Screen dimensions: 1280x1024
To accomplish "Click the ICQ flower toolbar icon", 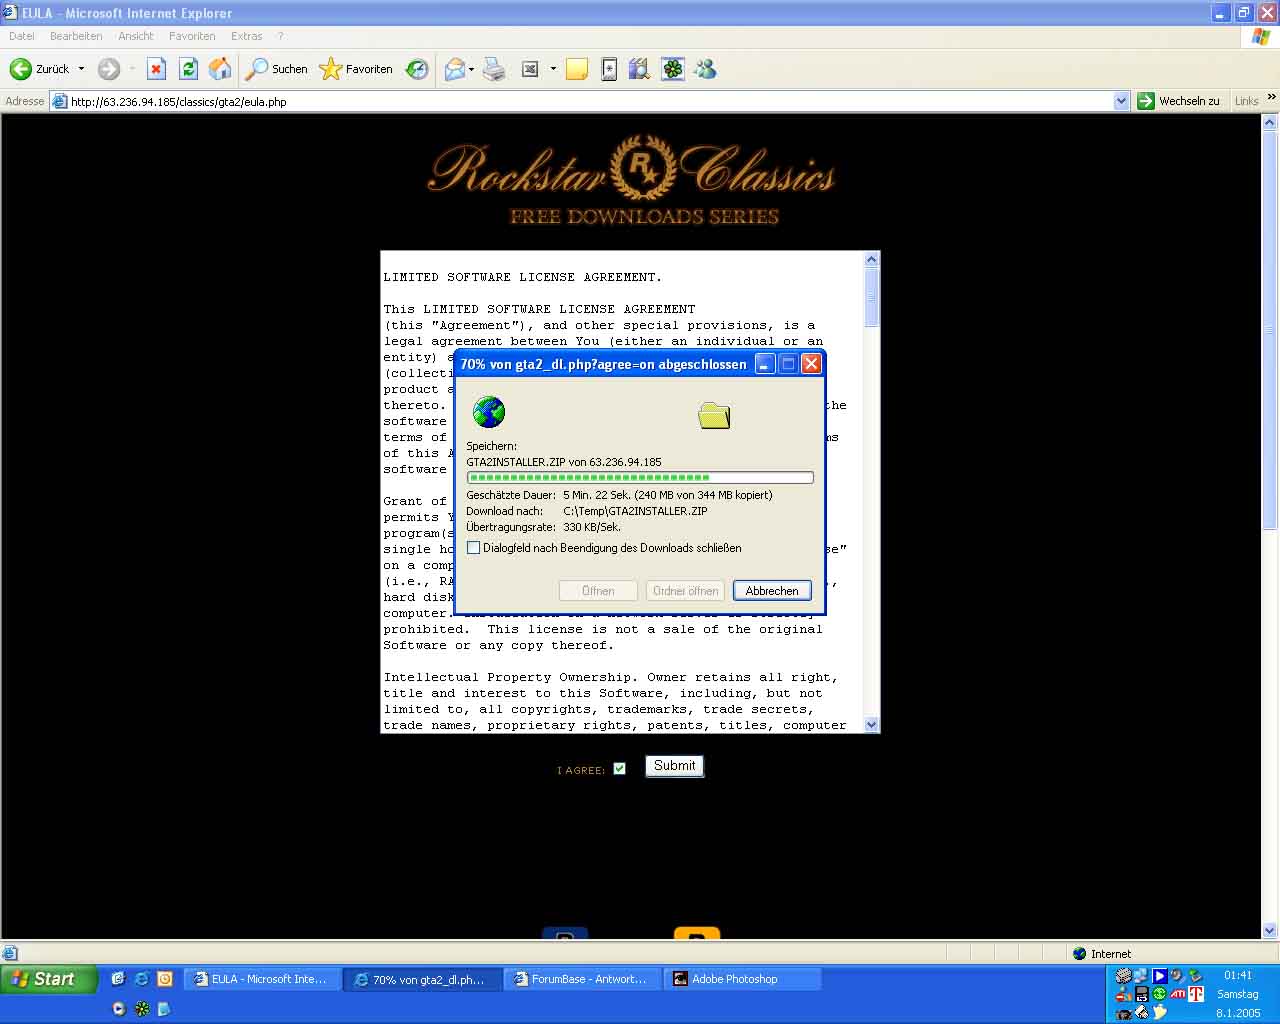I will click(x=673, y=69).
